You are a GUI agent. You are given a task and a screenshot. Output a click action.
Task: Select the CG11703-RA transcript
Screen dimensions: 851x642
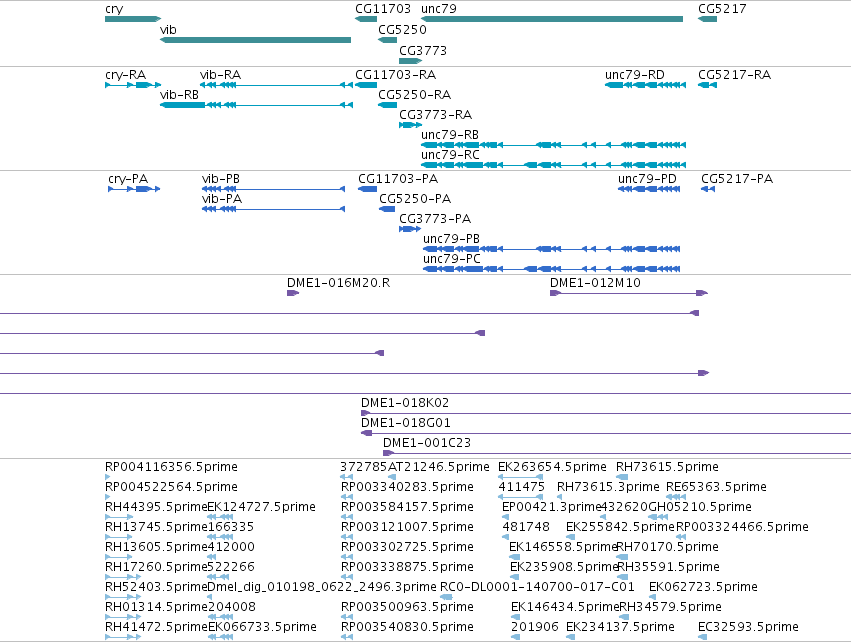point(366,85)
